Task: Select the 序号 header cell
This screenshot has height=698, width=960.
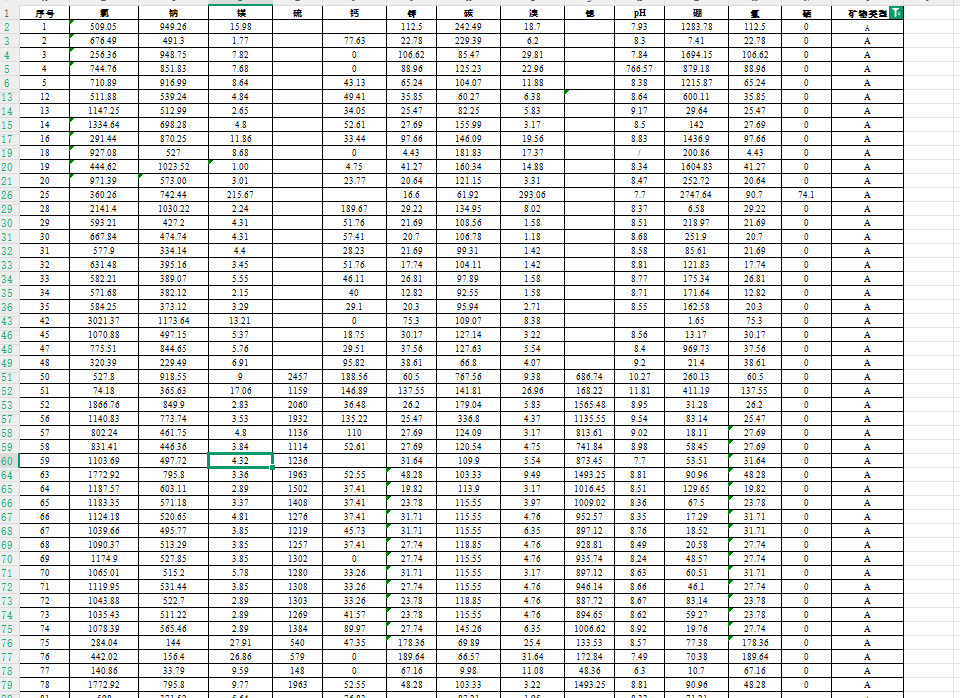Action: (x=45, y=13)
